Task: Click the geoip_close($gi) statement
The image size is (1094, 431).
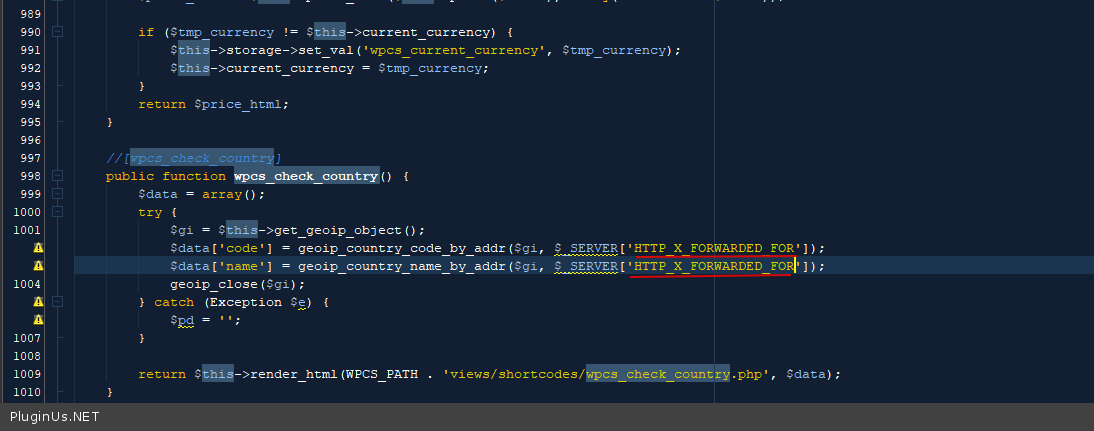Action: [237, 284]
